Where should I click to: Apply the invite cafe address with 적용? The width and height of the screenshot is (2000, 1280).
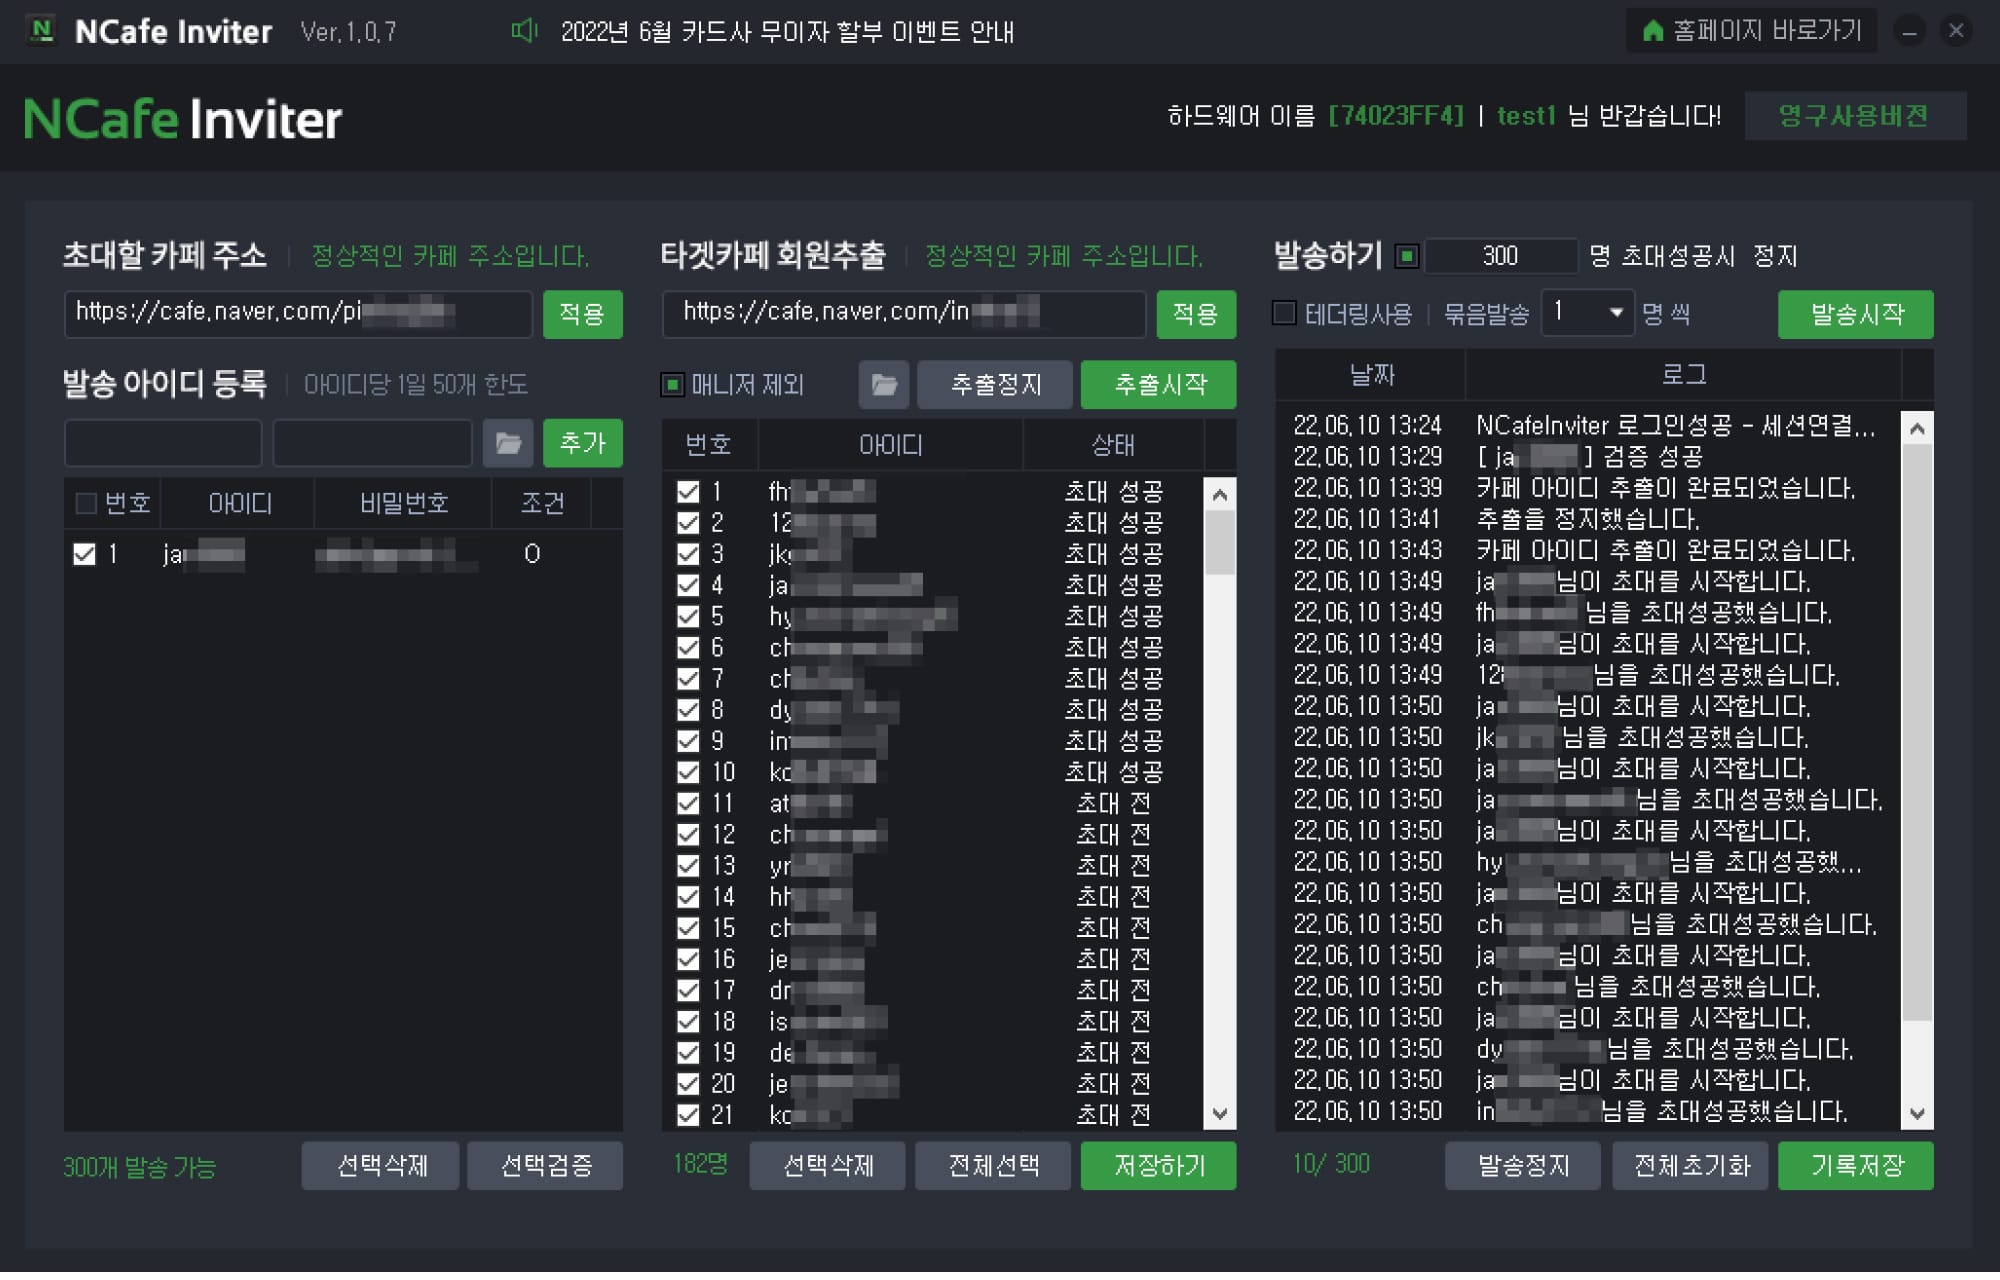pos(582,314)
